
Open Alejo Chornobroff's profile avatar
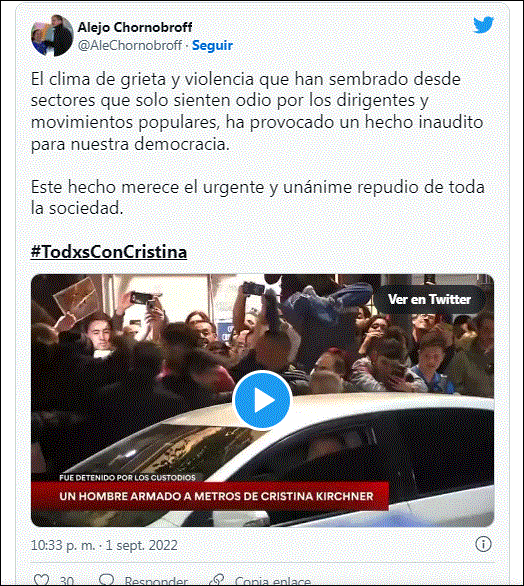click(52, 36)
